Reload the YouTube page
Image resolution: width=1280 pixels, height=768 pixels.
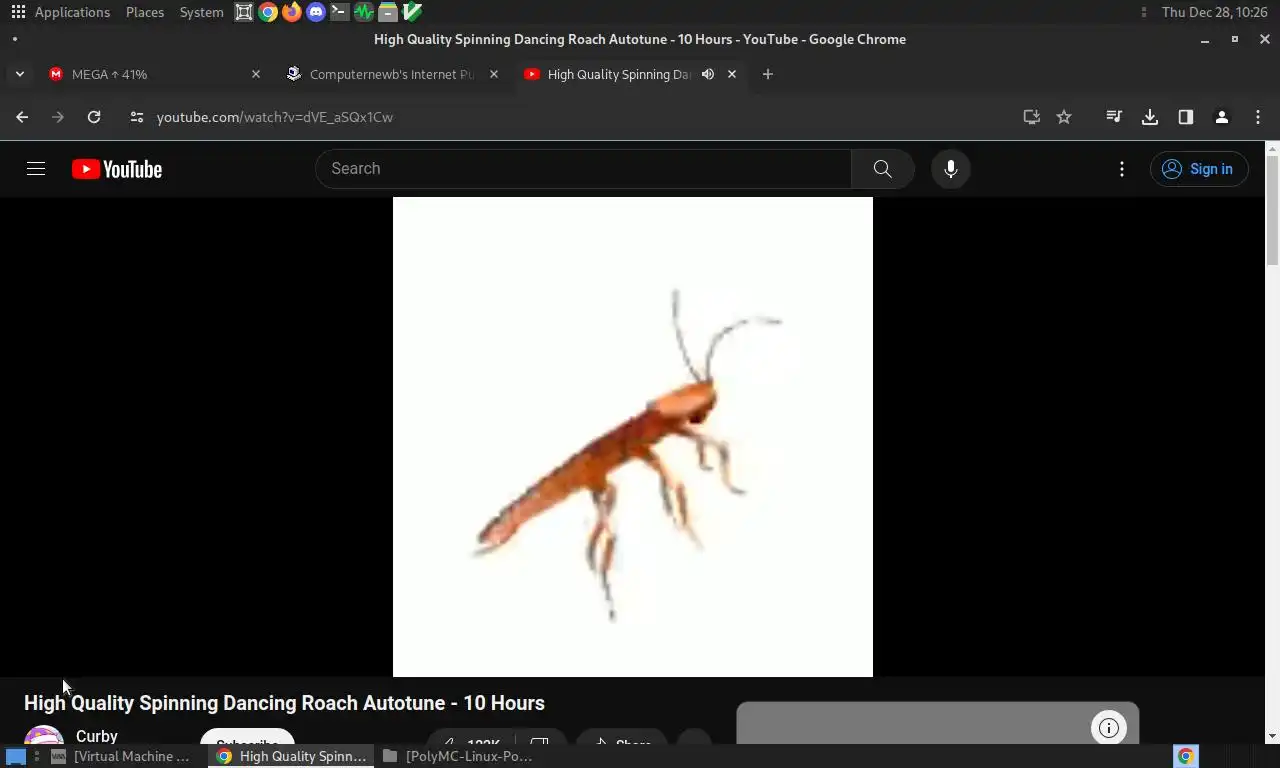[94, 117]
